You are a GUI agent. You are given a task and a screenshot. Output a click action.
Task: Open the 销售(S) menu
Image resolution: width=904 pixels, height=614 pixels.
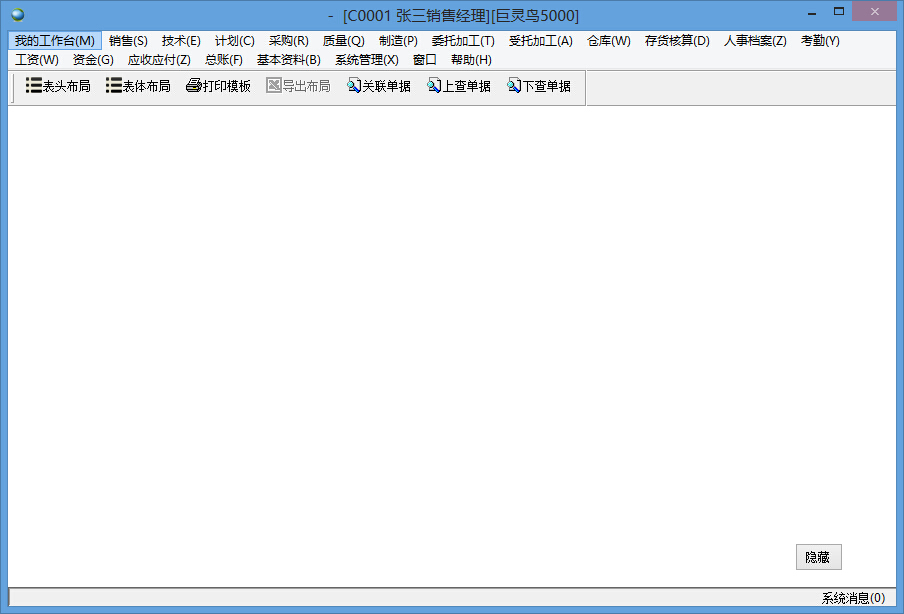128,41
